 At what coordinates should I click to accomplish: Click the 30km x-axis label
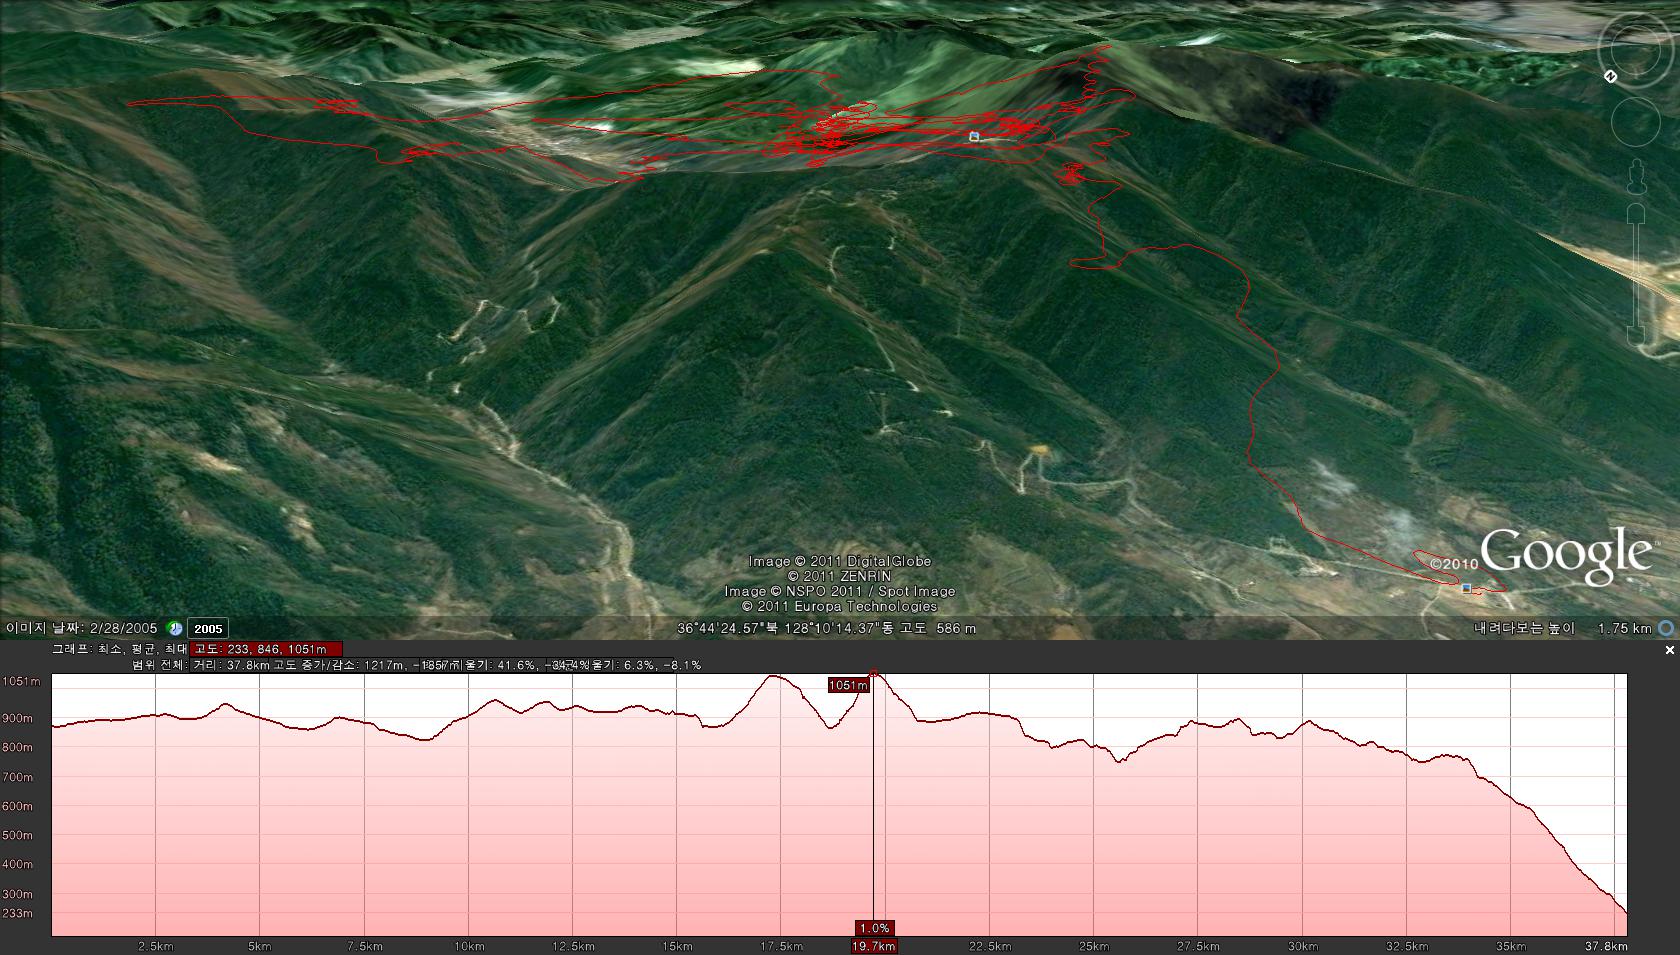(1302, 946)
